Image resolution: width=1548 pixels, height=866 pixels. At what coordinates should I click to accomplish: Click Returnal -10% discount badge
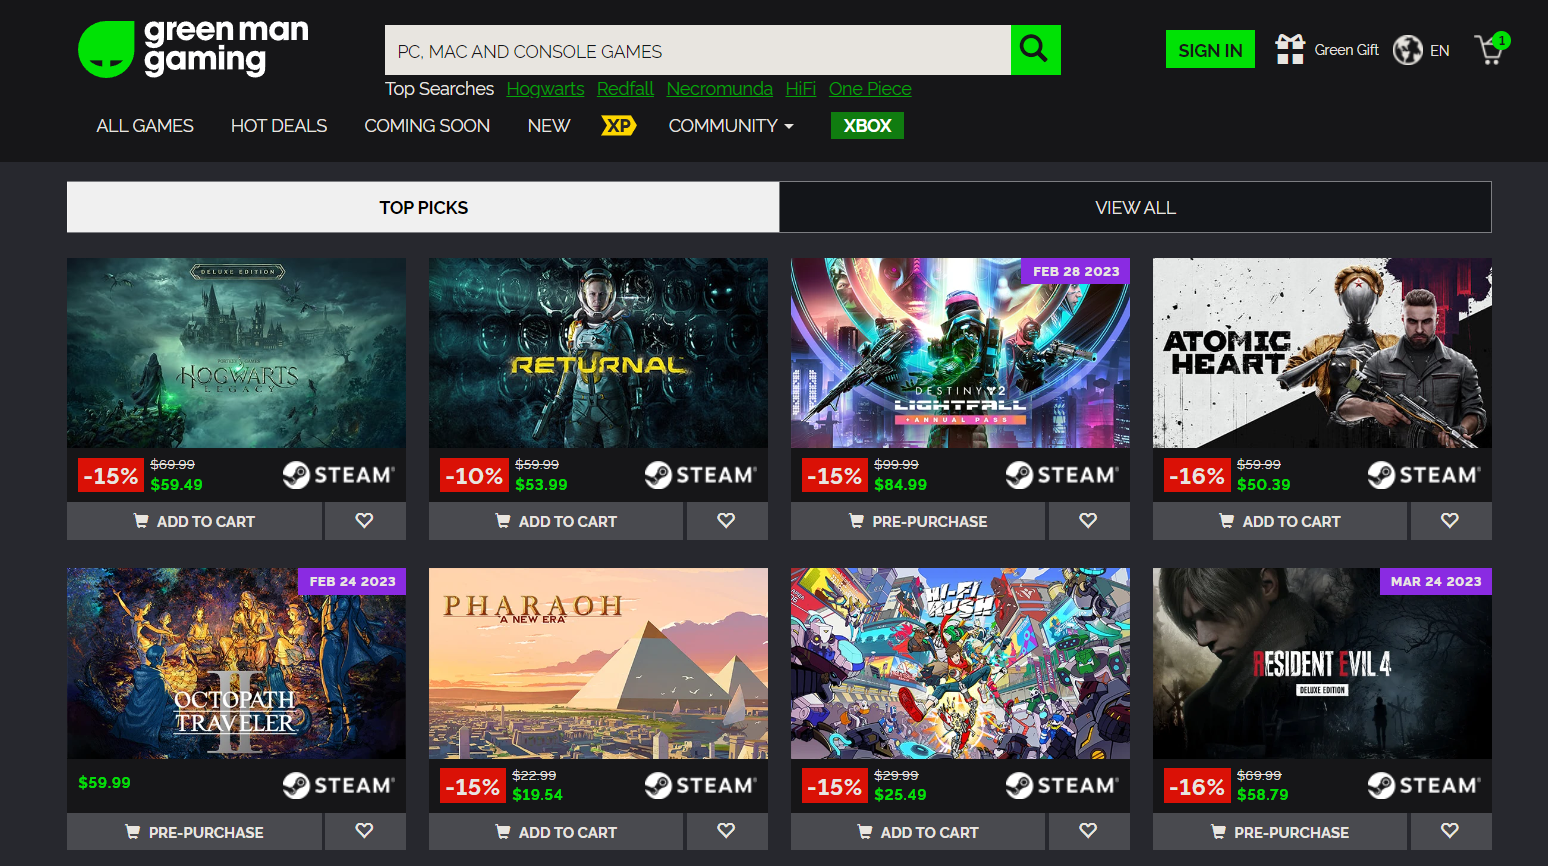pyautogui.click(x=474, y=476)
